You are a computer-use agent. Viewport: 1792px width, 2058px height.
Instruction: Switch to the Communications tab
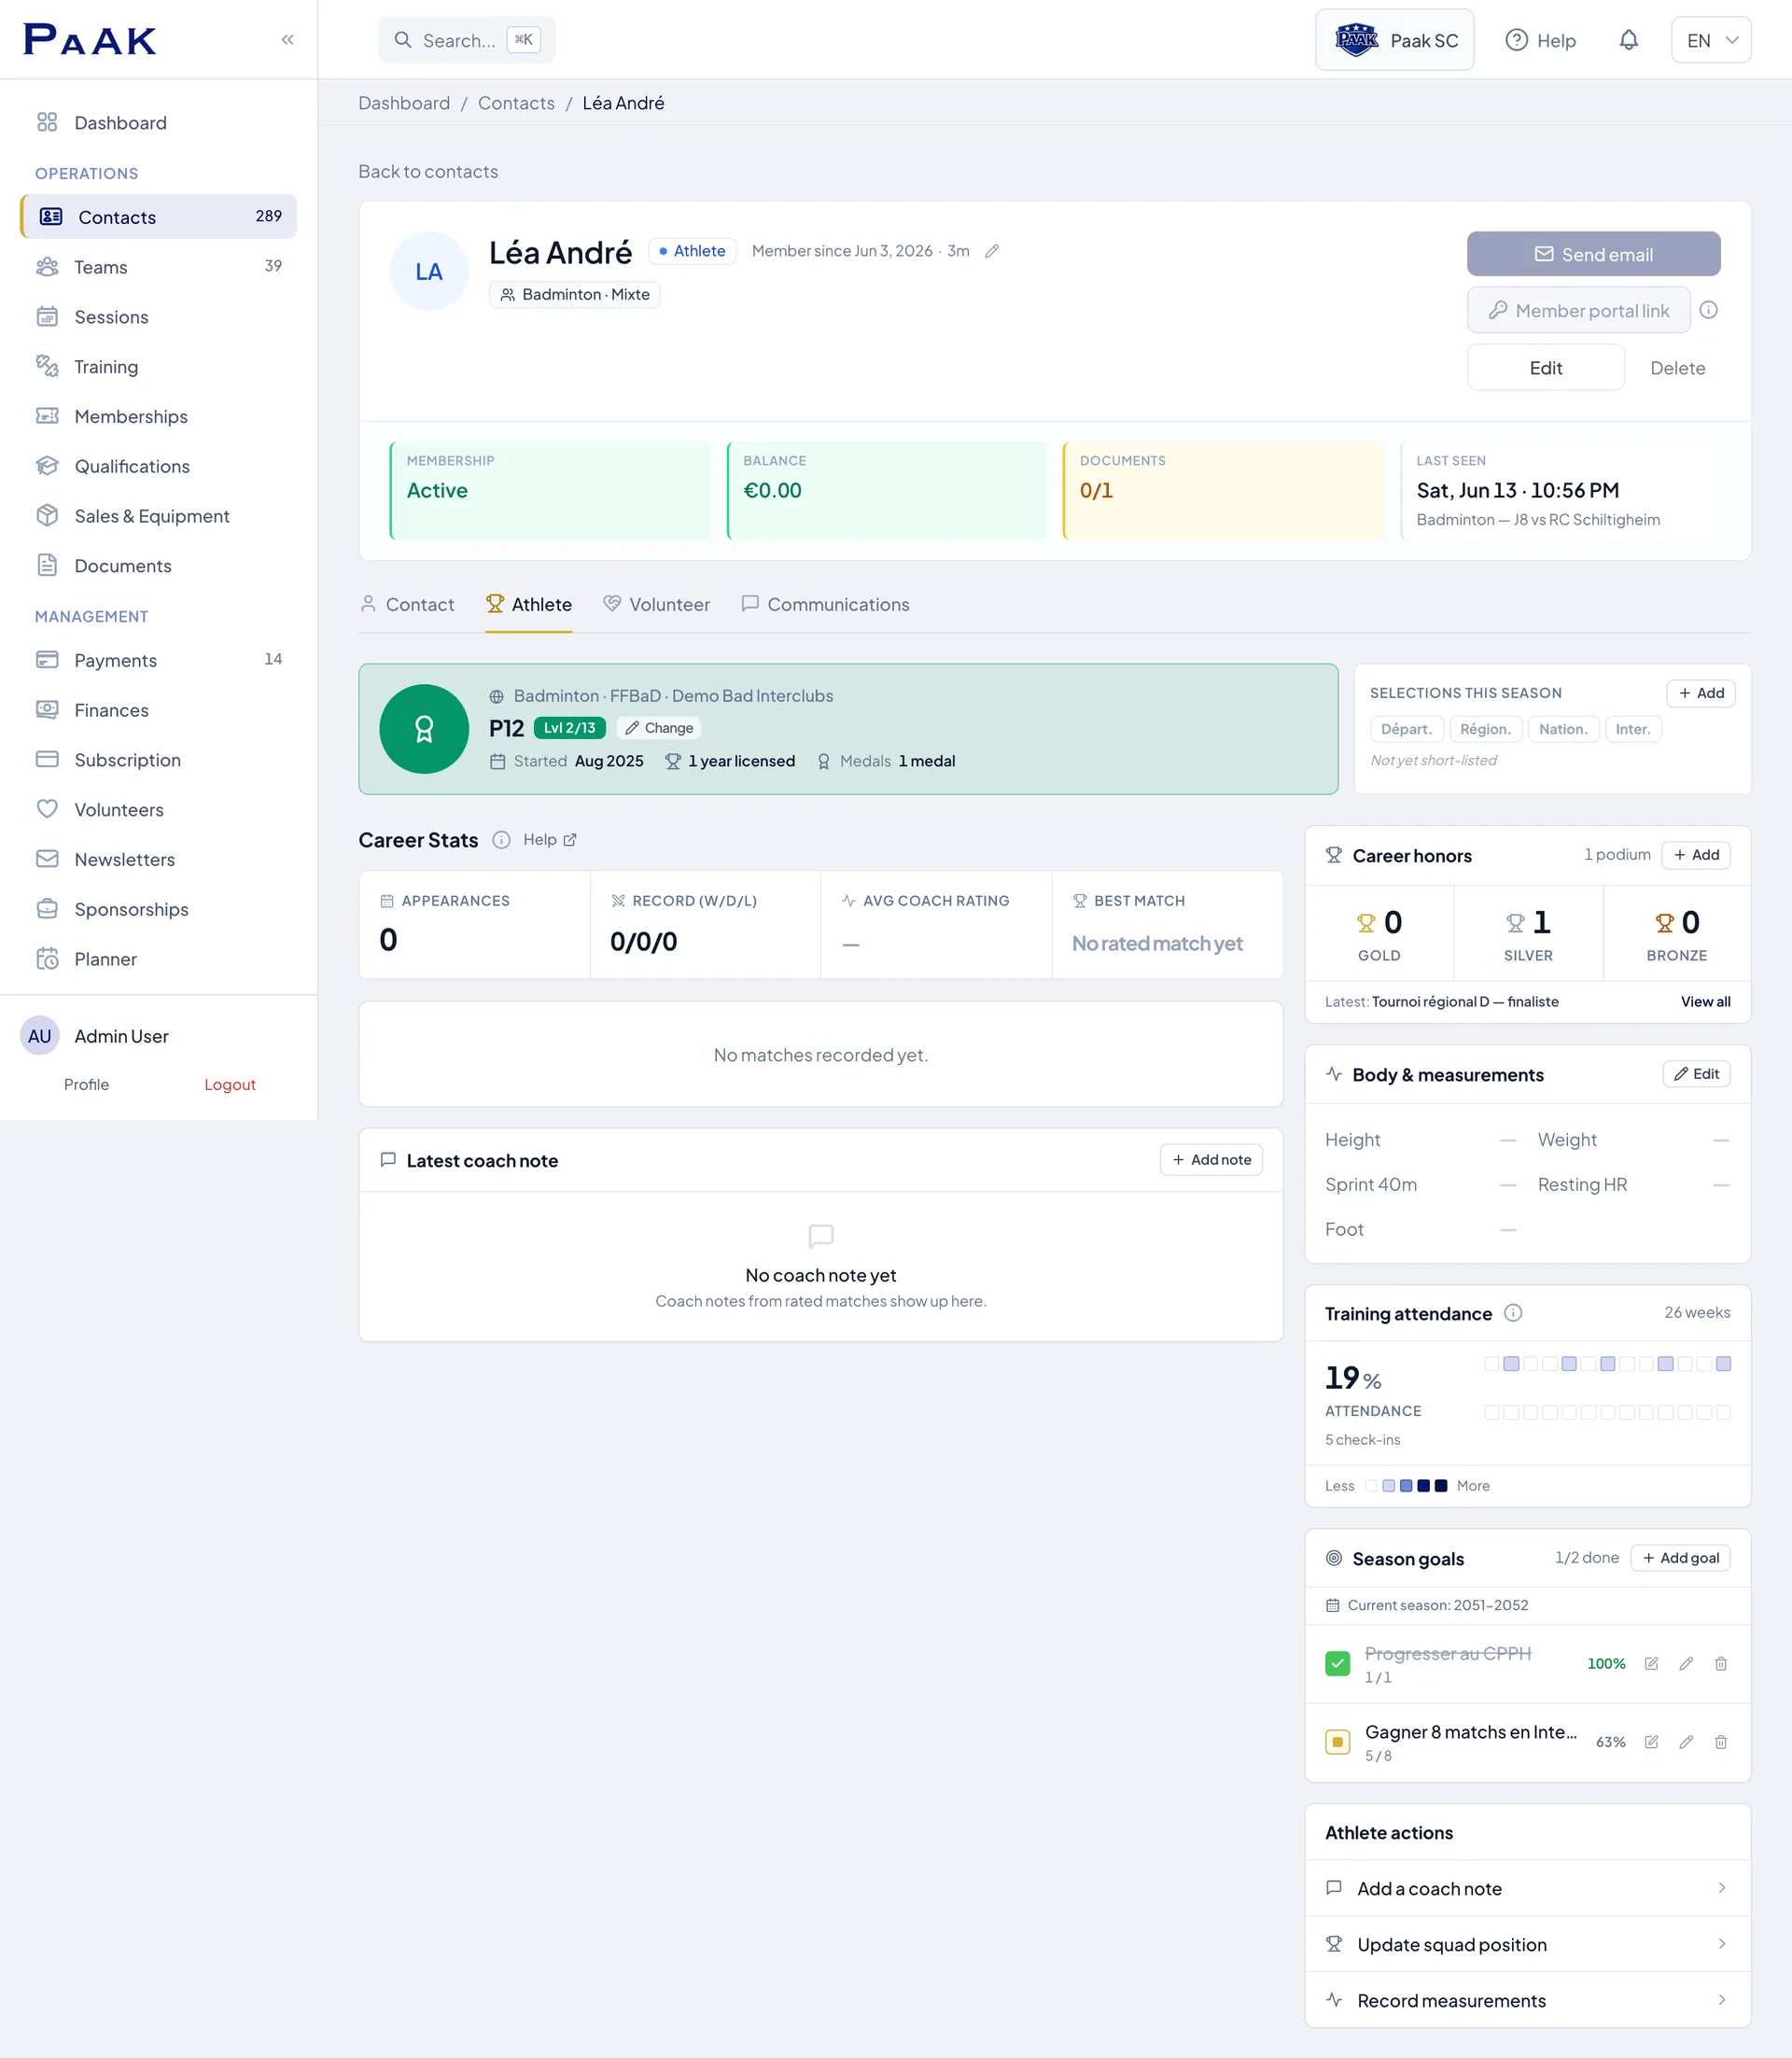click(x=825, y=604)
